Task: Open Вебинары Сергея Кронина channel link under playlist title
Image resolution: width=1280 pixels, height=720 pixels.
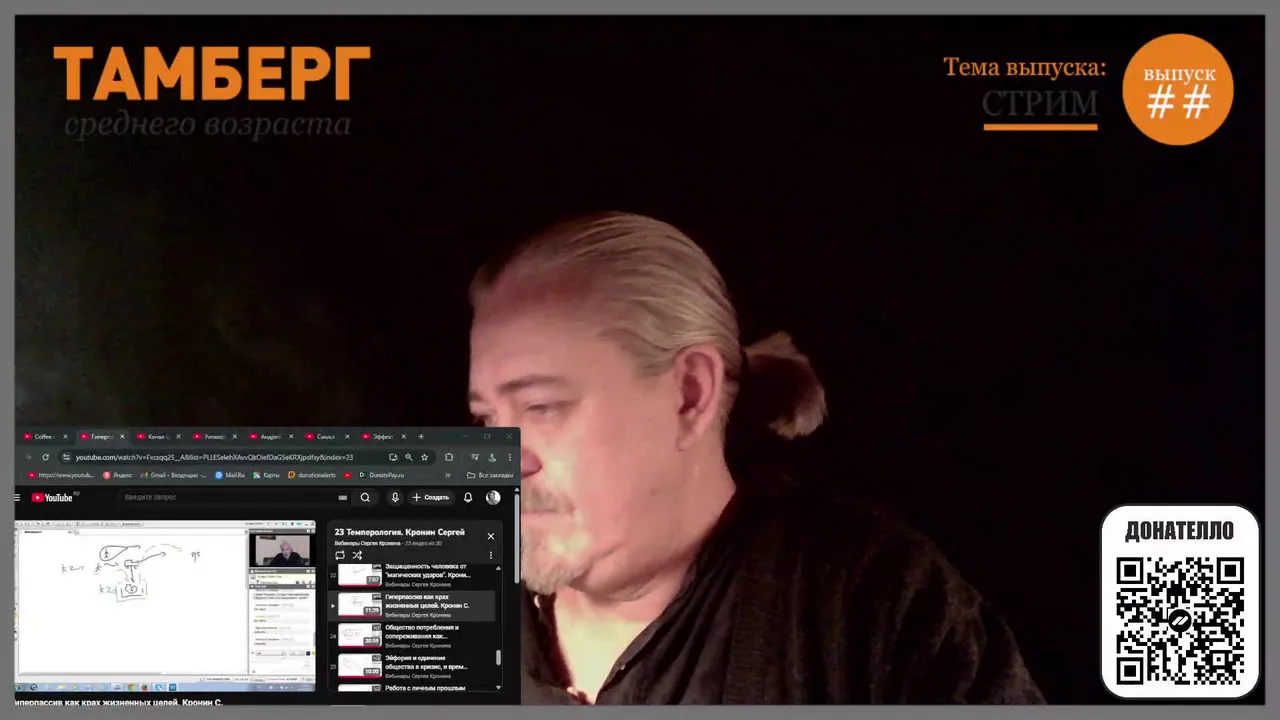Action: point(367,543)
